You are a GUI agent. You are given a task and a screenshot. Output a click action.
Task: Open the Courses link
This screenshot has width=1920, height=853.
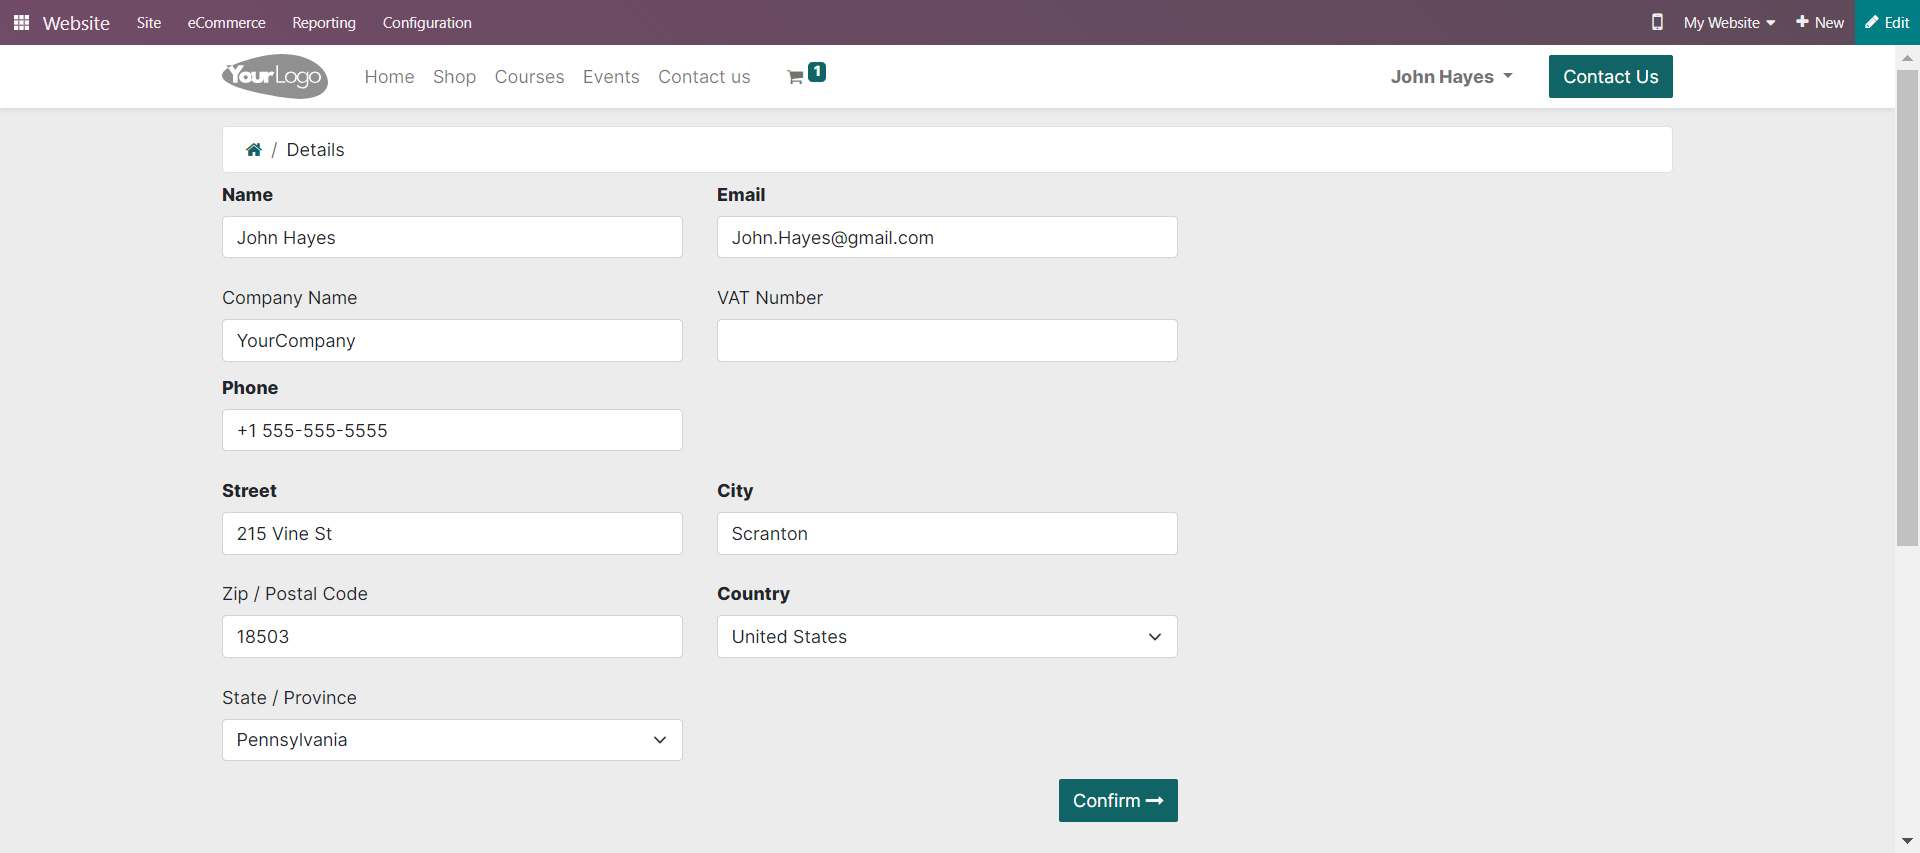pyautogui.click(x=529, y=77)
